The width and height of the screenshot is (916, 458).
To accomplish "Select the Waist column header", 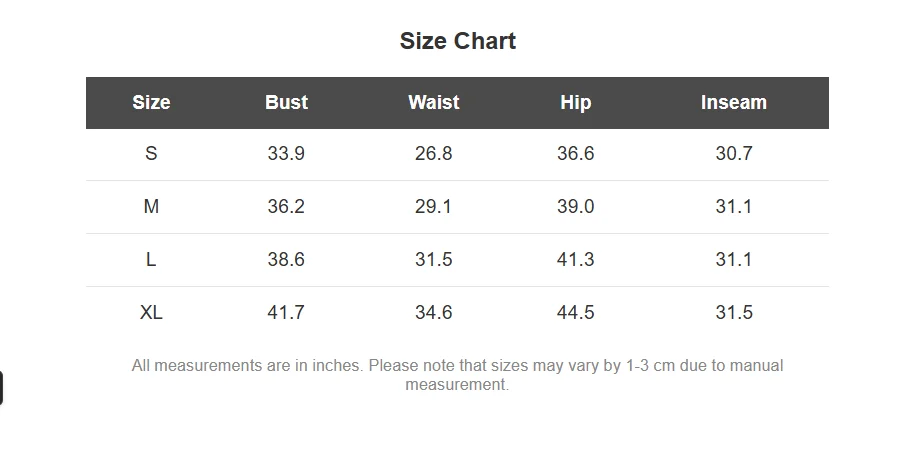I will (433, 102).
